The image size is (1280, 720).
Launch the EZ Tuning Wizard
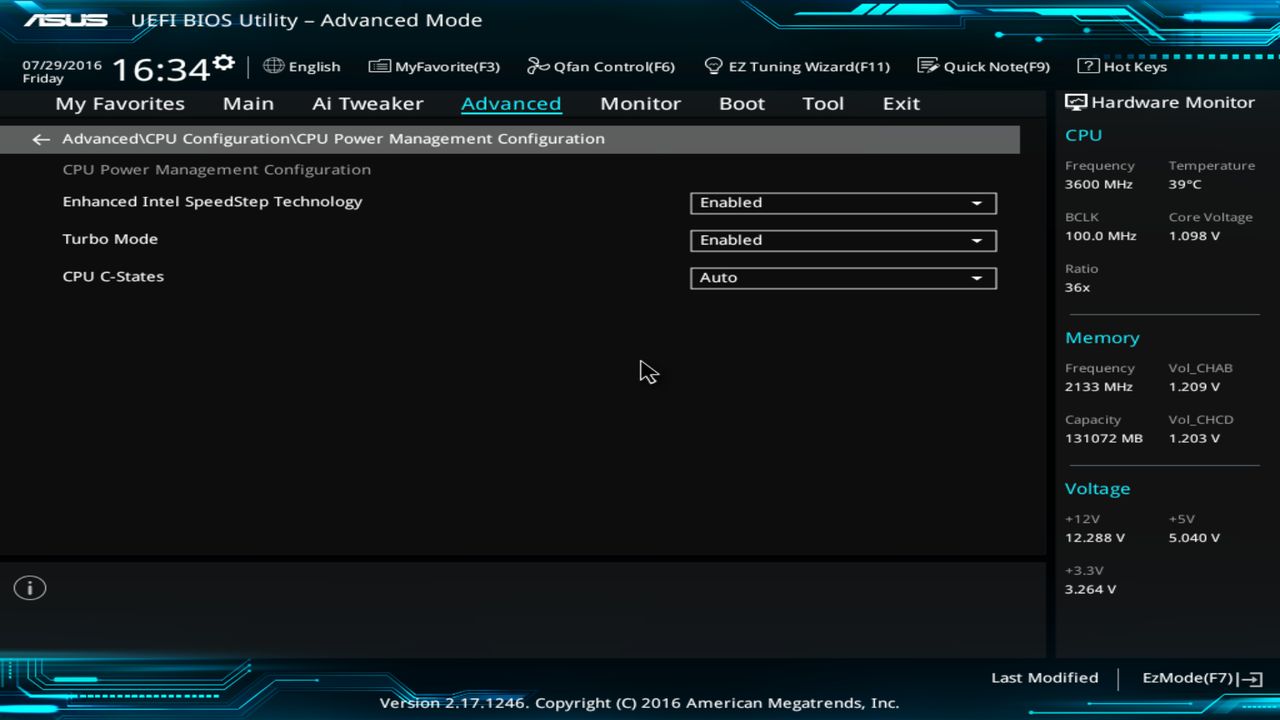click(x=797, y=66)
